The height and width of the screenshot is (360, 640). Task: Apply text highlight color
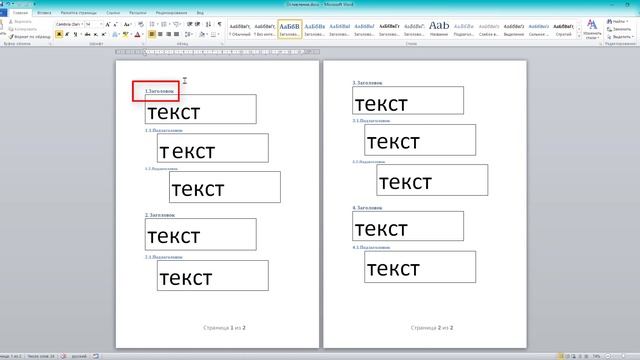(x=125, y=35)
